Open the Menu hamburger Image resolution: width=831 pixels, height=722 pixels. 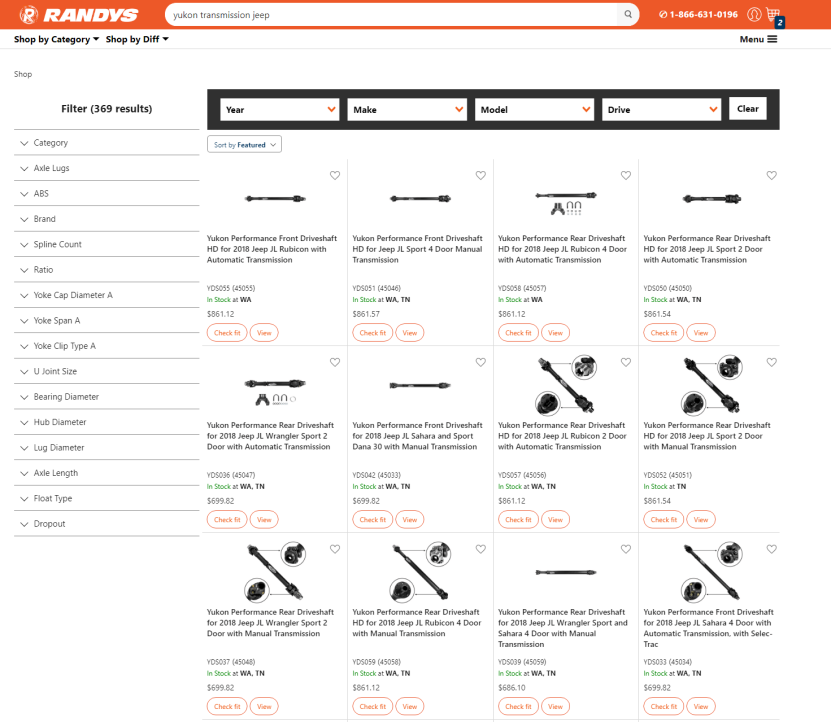coord(758,39)
